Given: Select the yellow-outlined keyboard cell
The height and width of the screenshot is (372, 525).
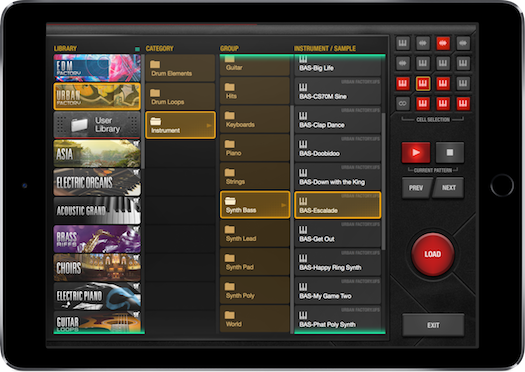Looking at the screenshot, I should click(x=423, y=83).
